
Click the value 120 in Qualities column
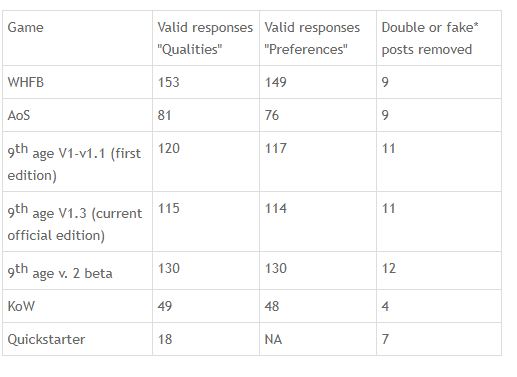(169, 148)
